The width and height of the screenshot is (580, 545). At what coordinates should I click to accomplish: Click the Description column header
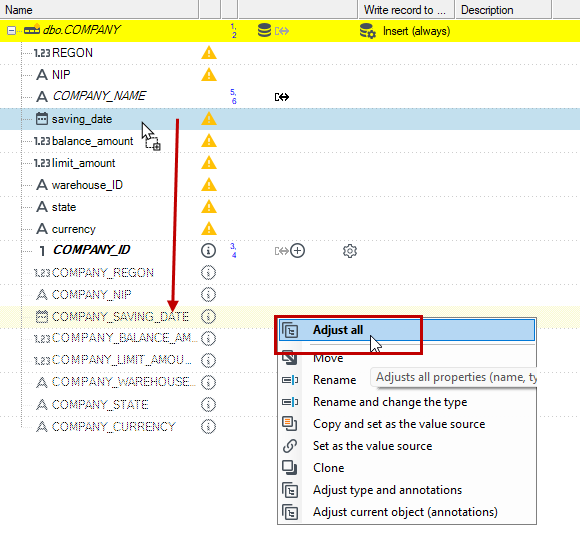[503, 10]
